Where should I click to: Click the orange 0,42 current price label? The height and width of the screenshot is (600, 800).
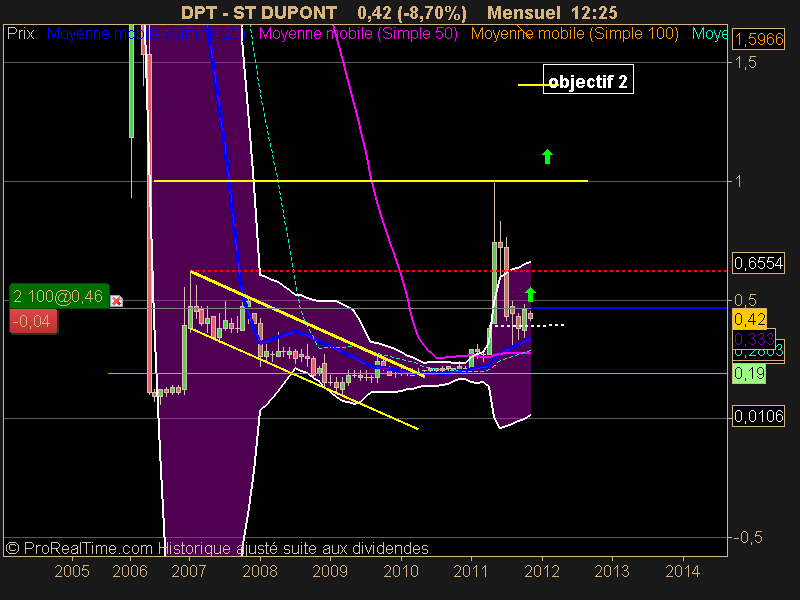point(749,319)
